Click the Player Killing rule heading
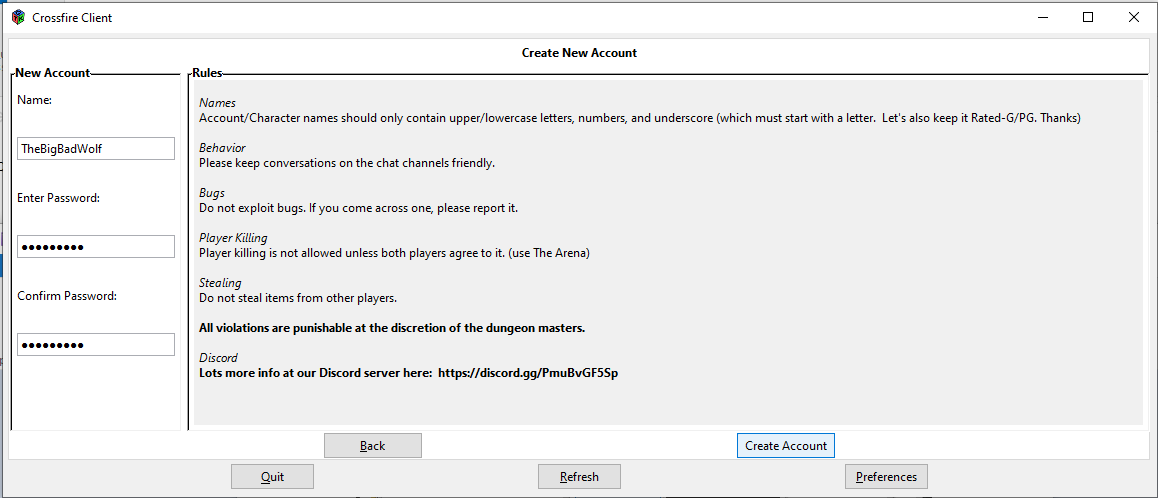The width and height of the screenshot is (1158, 498). point(233,238)
